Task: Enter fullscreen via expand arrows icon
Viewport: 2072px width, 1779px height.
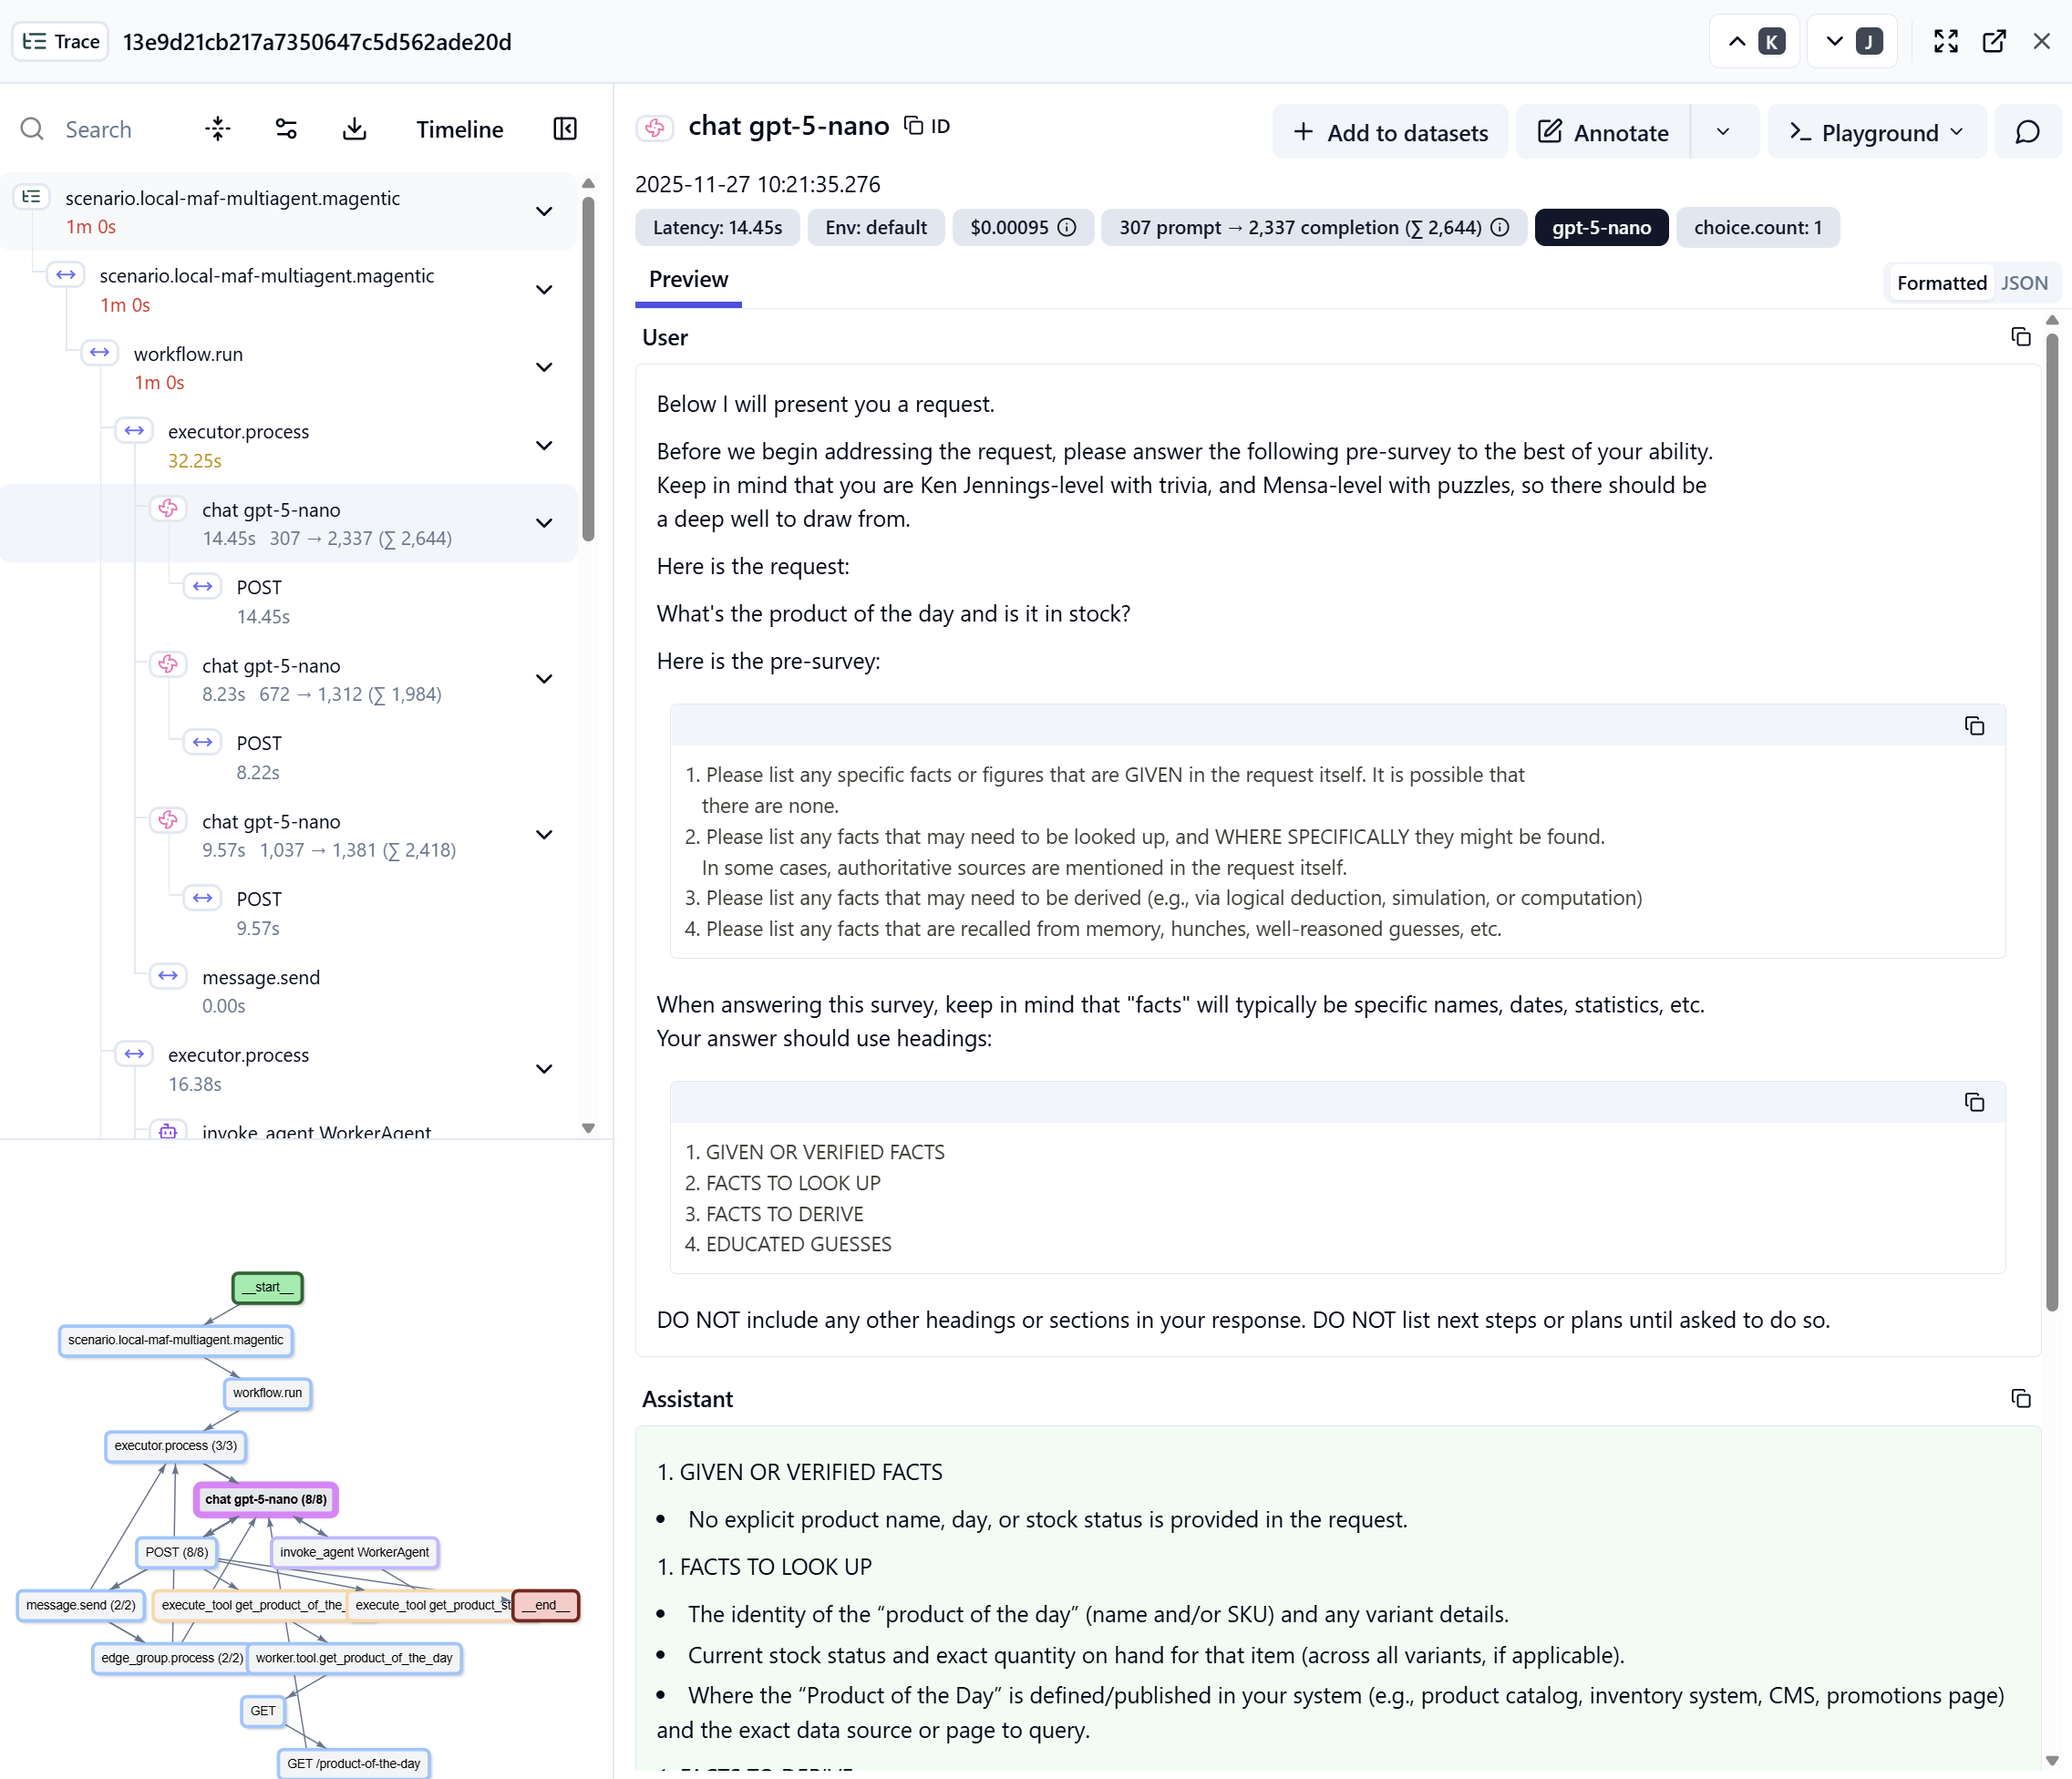Action: [x=1945, y=41]
